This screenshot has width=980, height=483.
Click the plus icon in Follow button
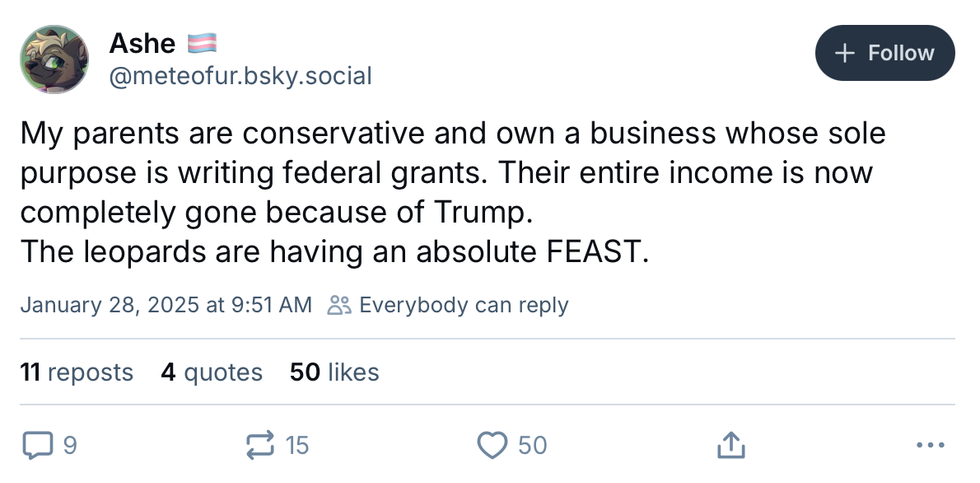tap(845, 53)
